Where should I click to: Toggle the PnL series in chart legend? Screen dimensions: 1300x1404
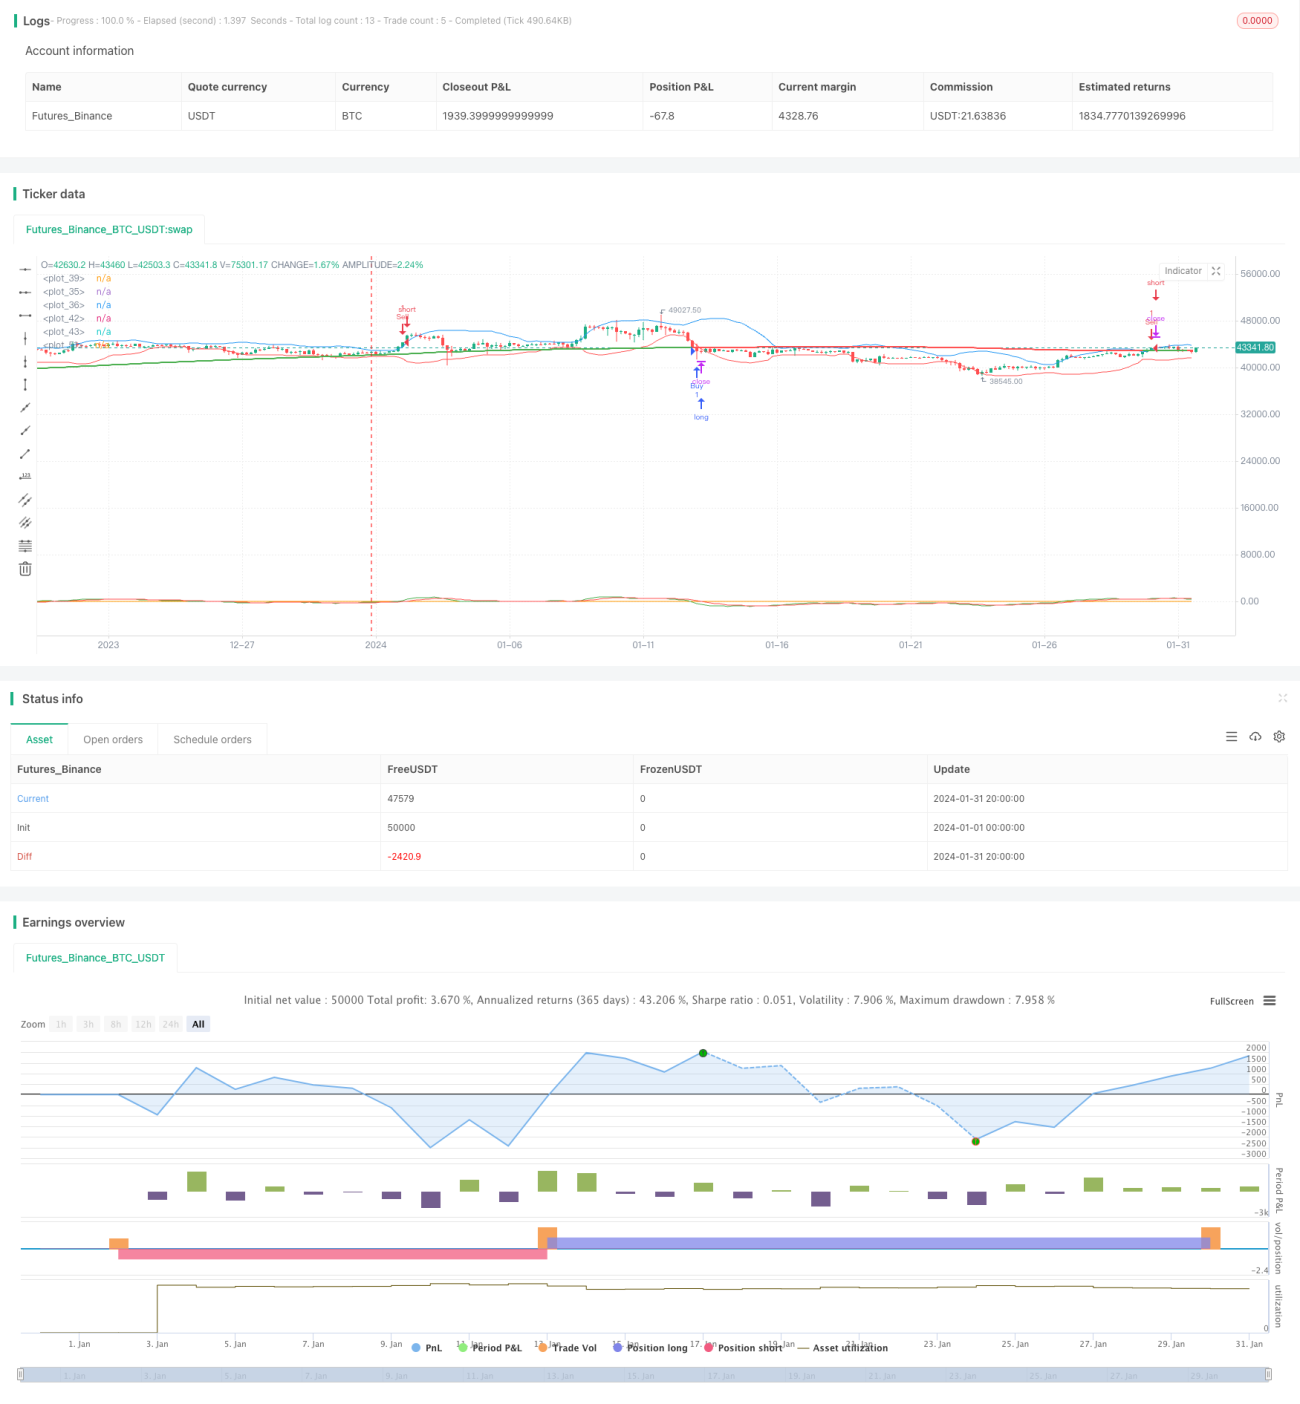click(x=427, y=1348)
